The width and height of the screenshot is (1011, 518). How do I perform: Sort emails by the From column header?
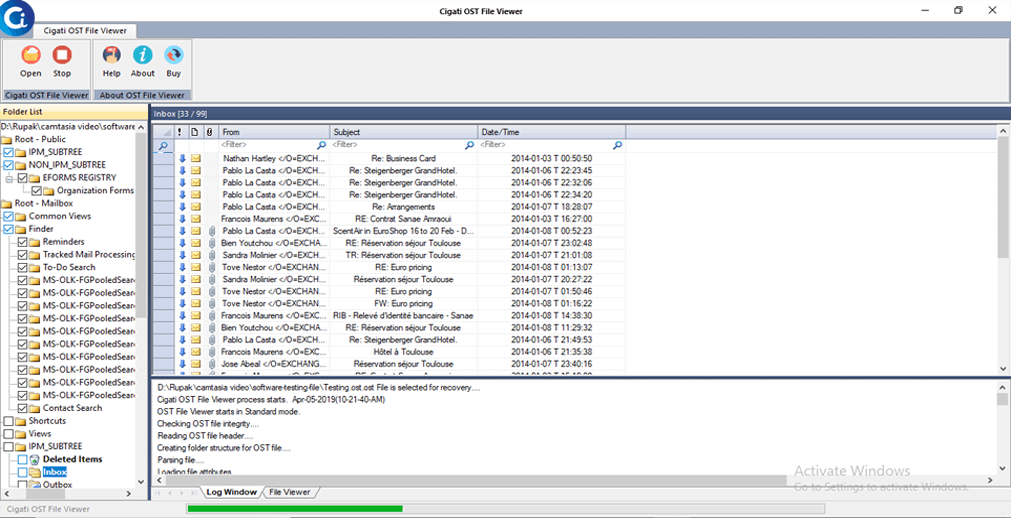[275, 132]
